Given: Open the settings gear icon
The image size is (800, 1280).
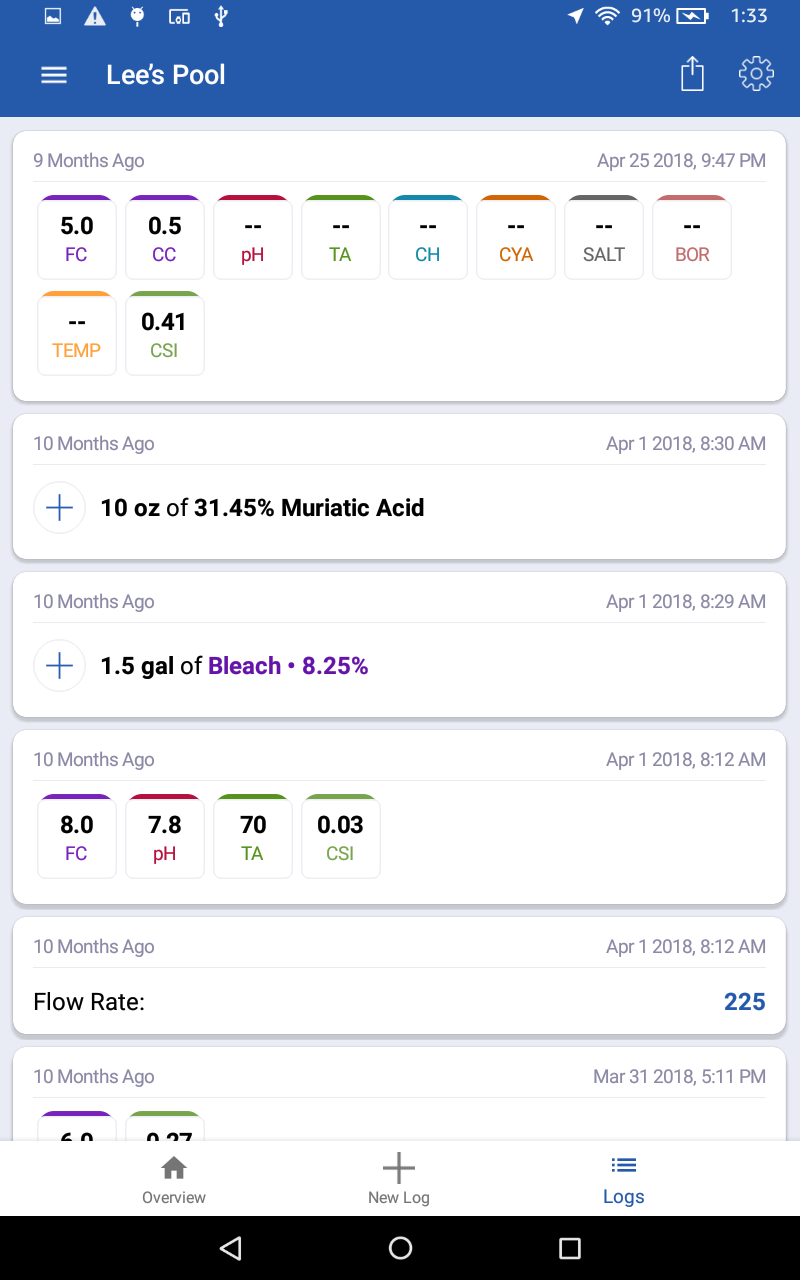Looking at the screenshot, I should coord(756,74).
